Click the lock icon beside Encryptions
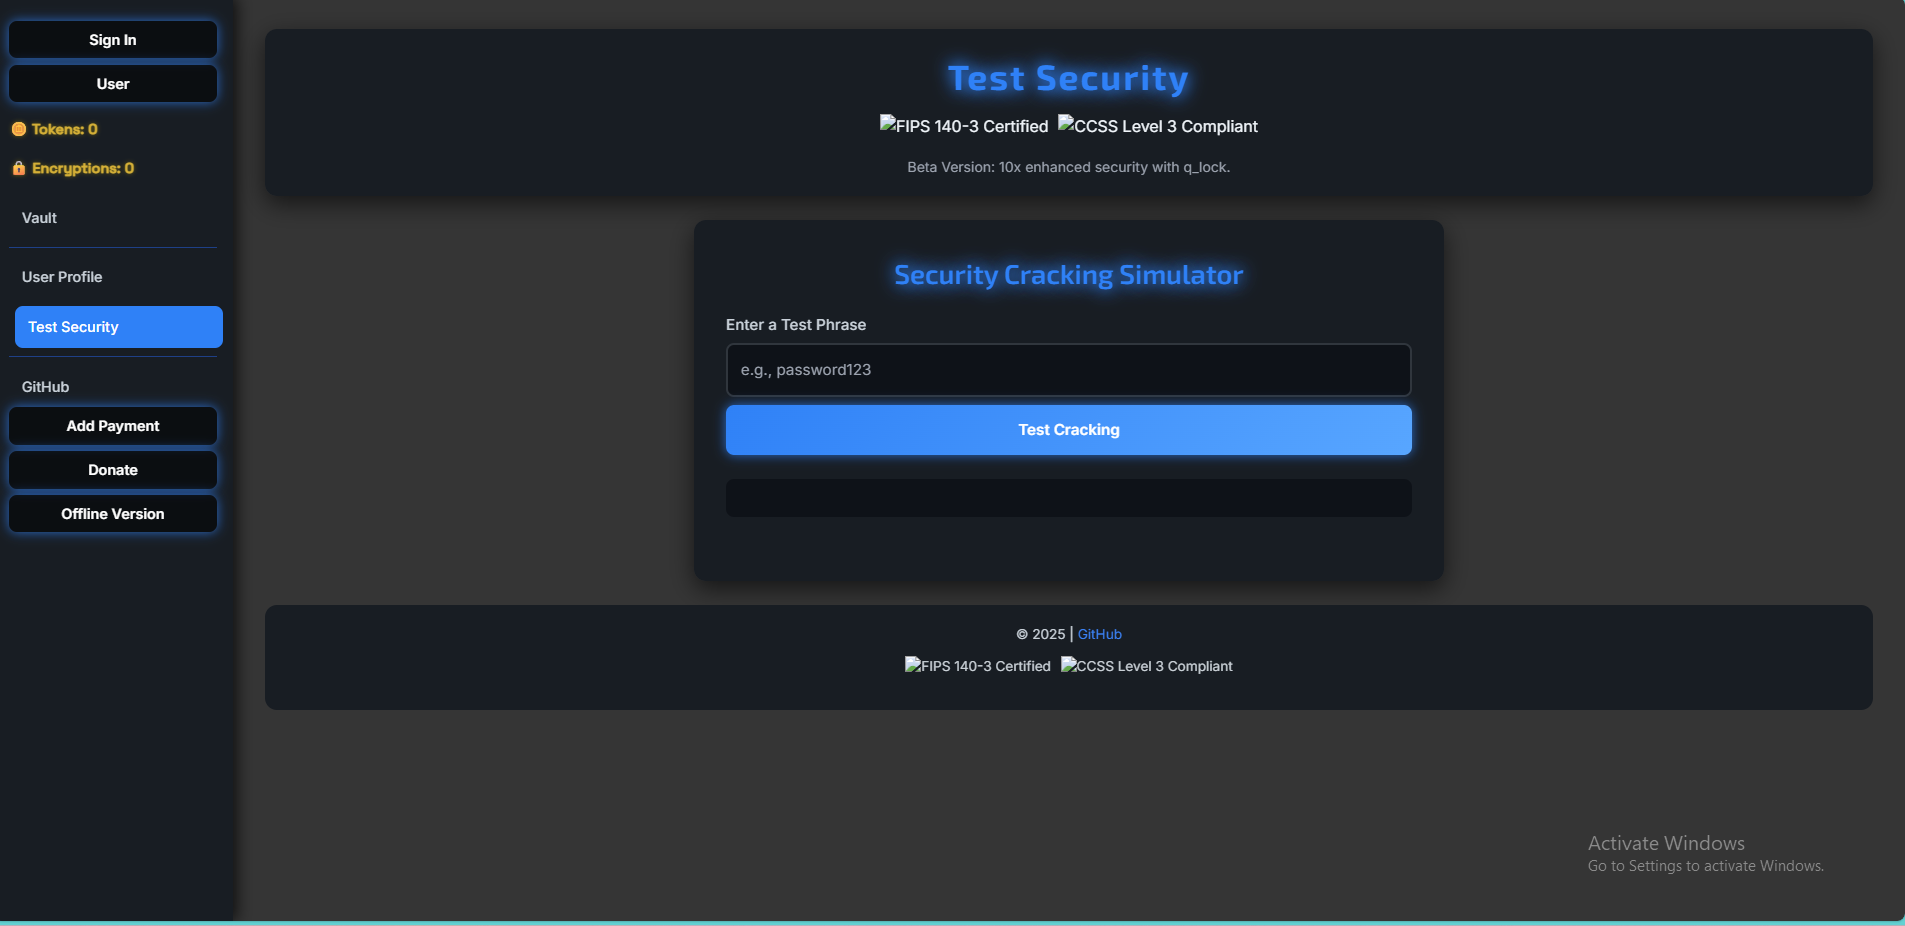This screenshot has height=926, width=1905. click(x=18, y=168)
